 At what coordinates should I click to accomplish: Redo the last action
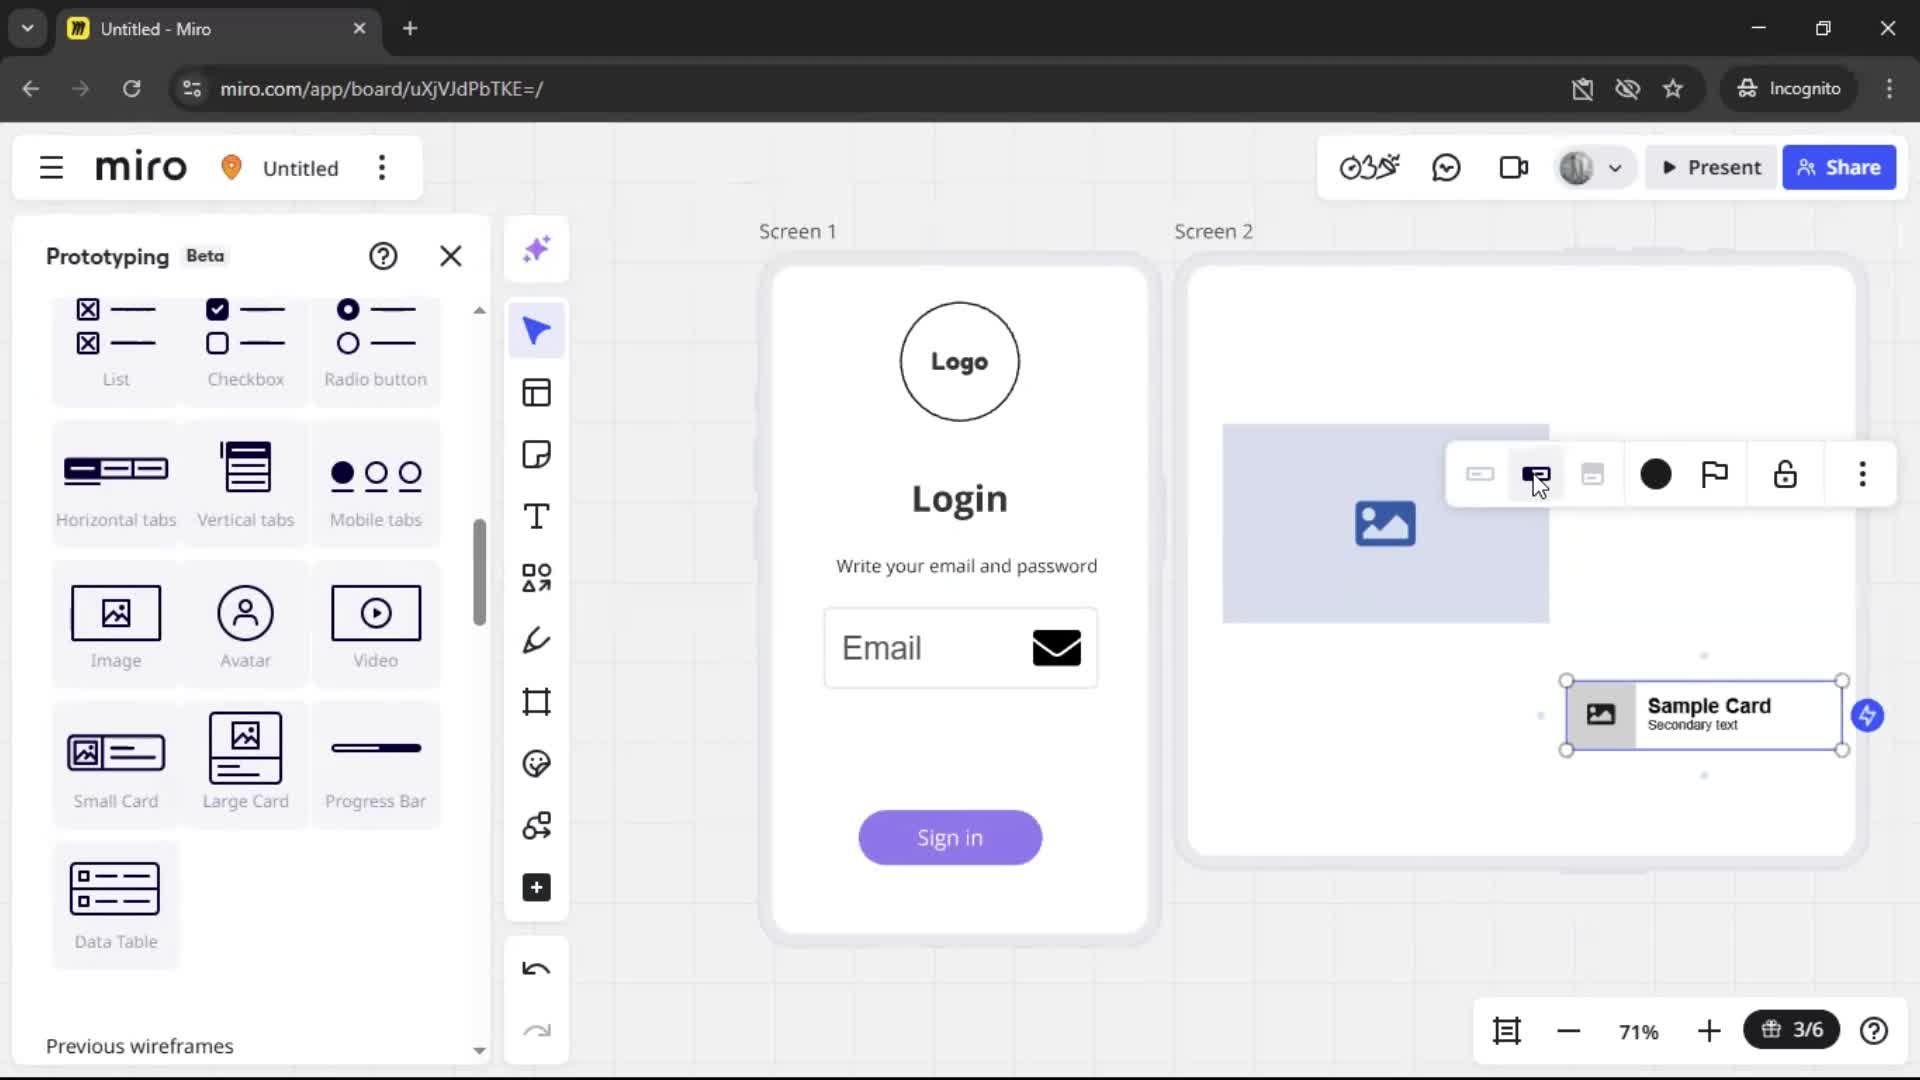[537, 1031]
